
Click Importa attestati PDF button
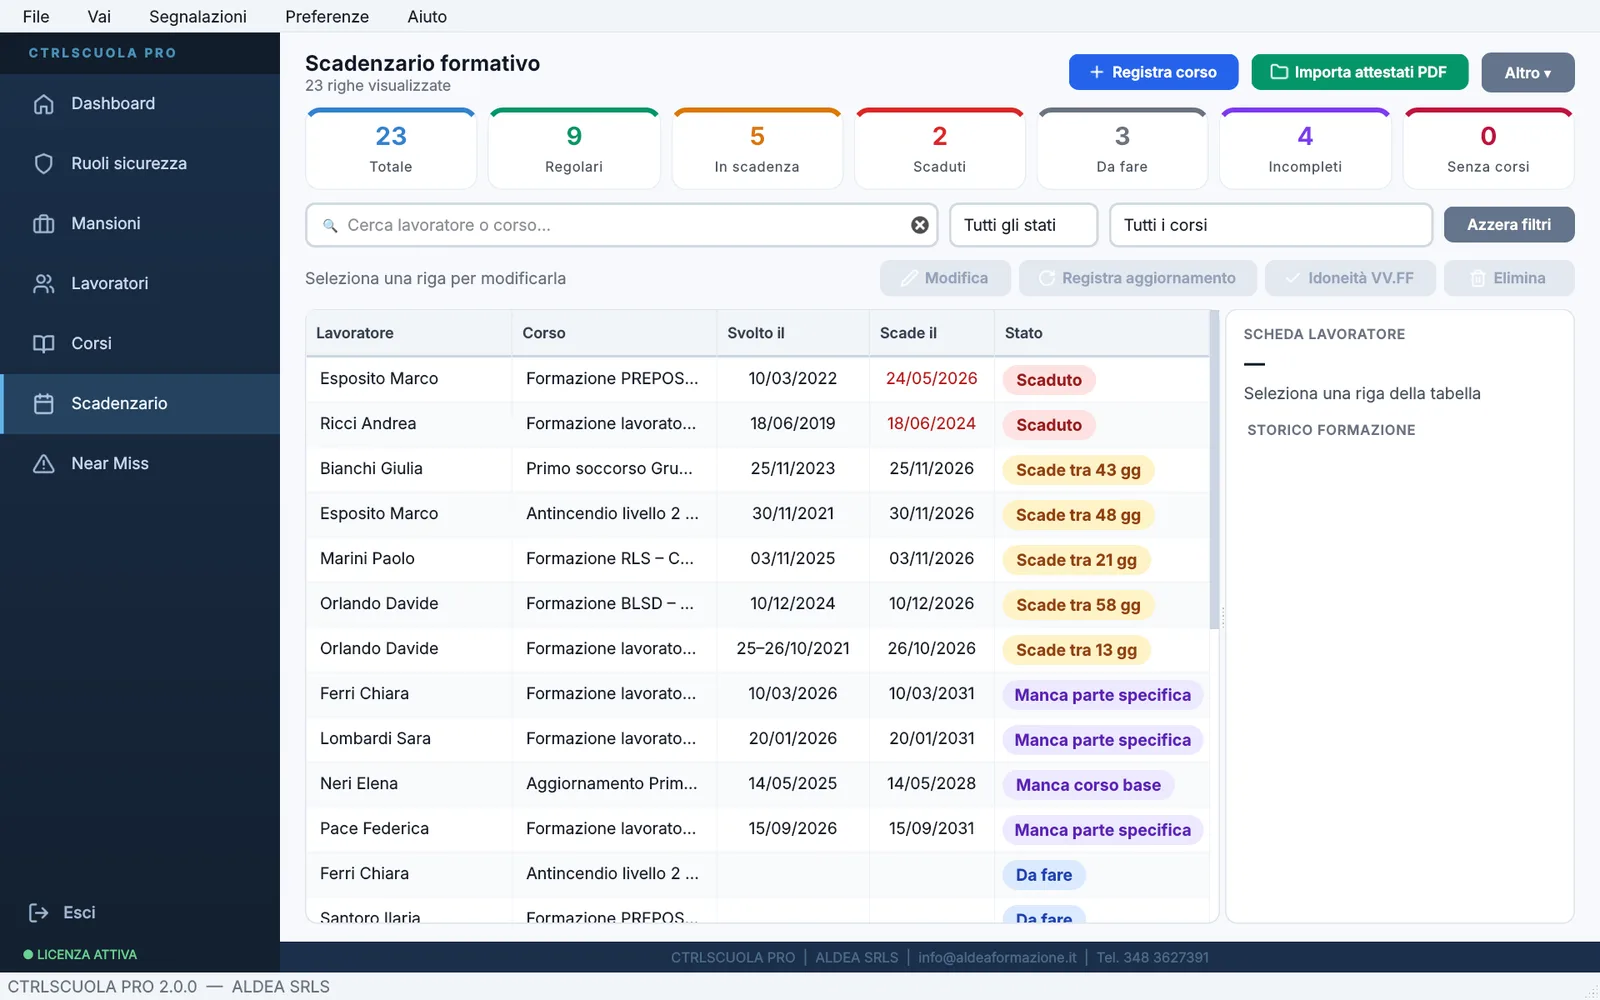pos(1360,72)
